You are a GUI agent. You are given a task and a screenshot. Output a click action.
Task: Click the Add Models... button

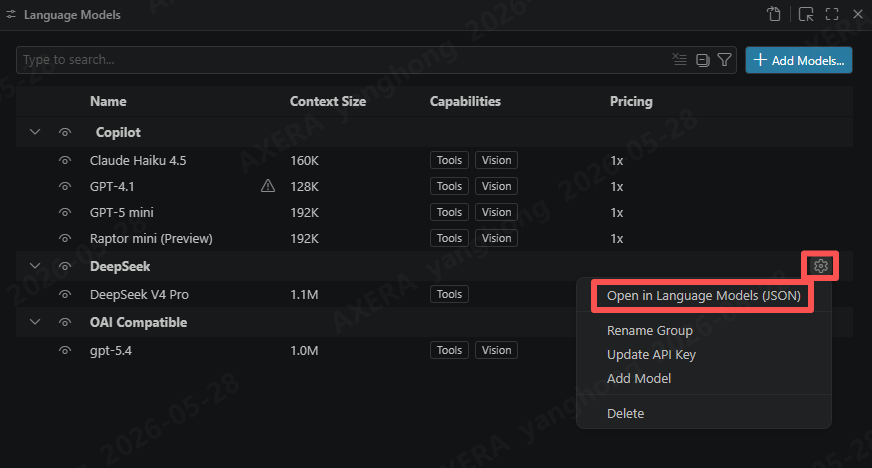coord(799,60)
